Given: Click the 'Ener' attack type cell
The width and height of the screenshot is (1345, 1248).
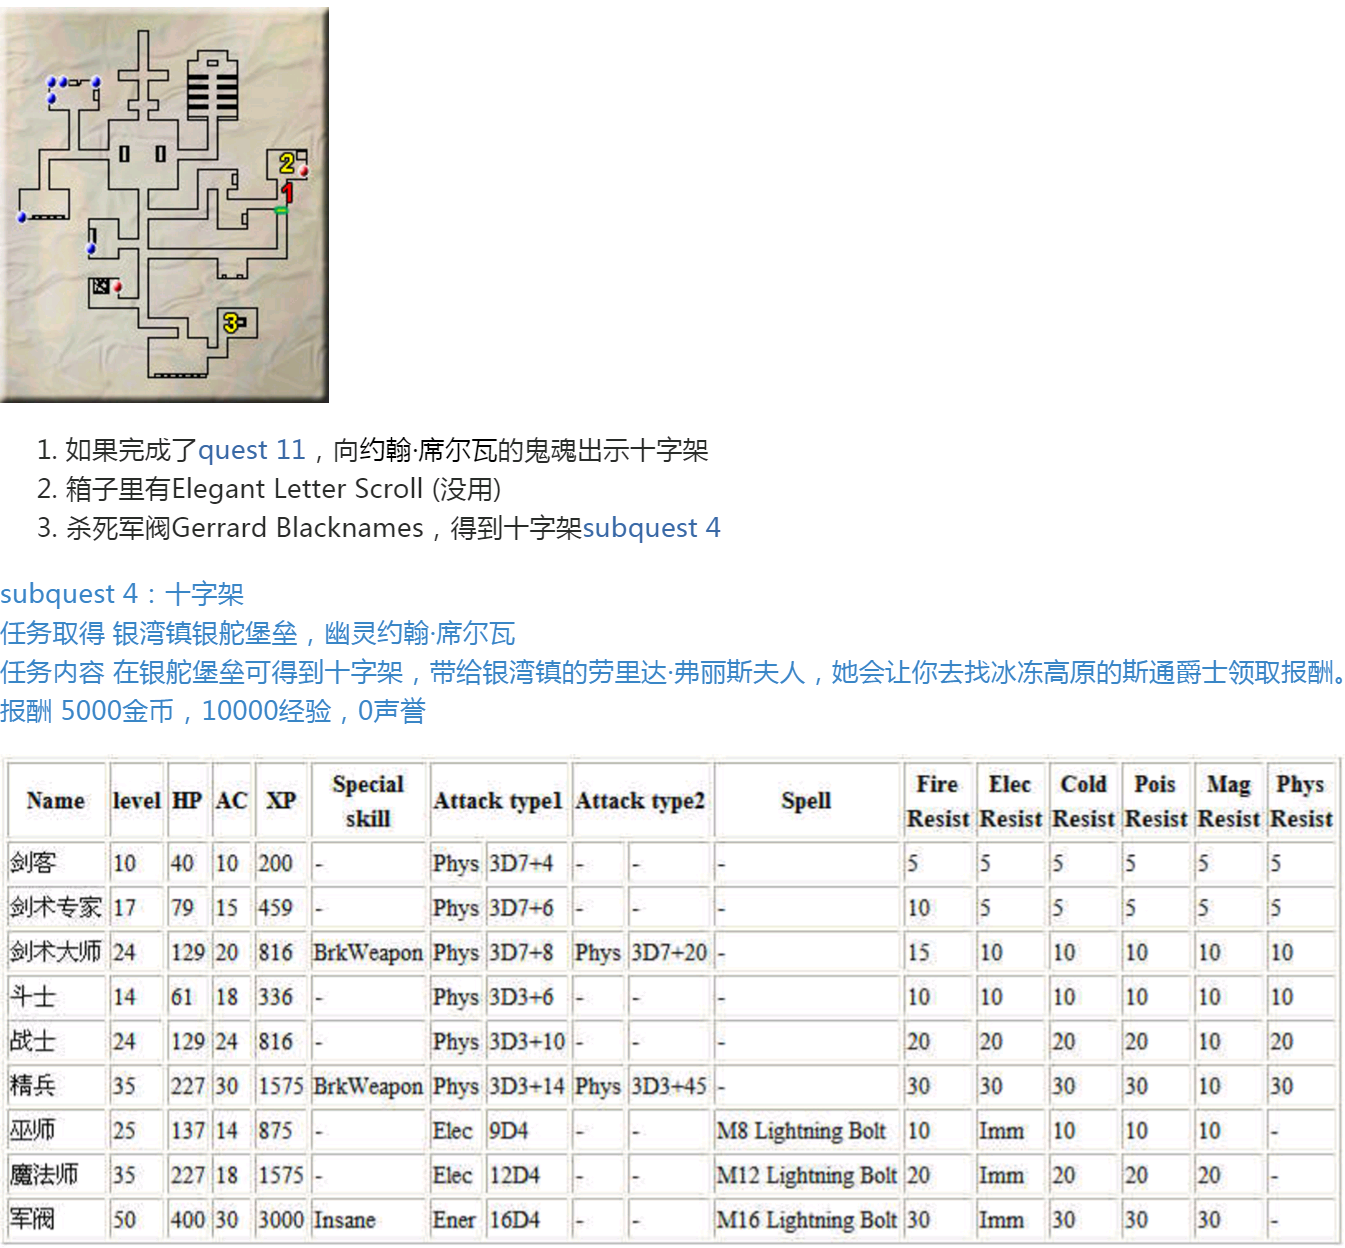Looking at the screenshot, I should (x=456, y=1219).
